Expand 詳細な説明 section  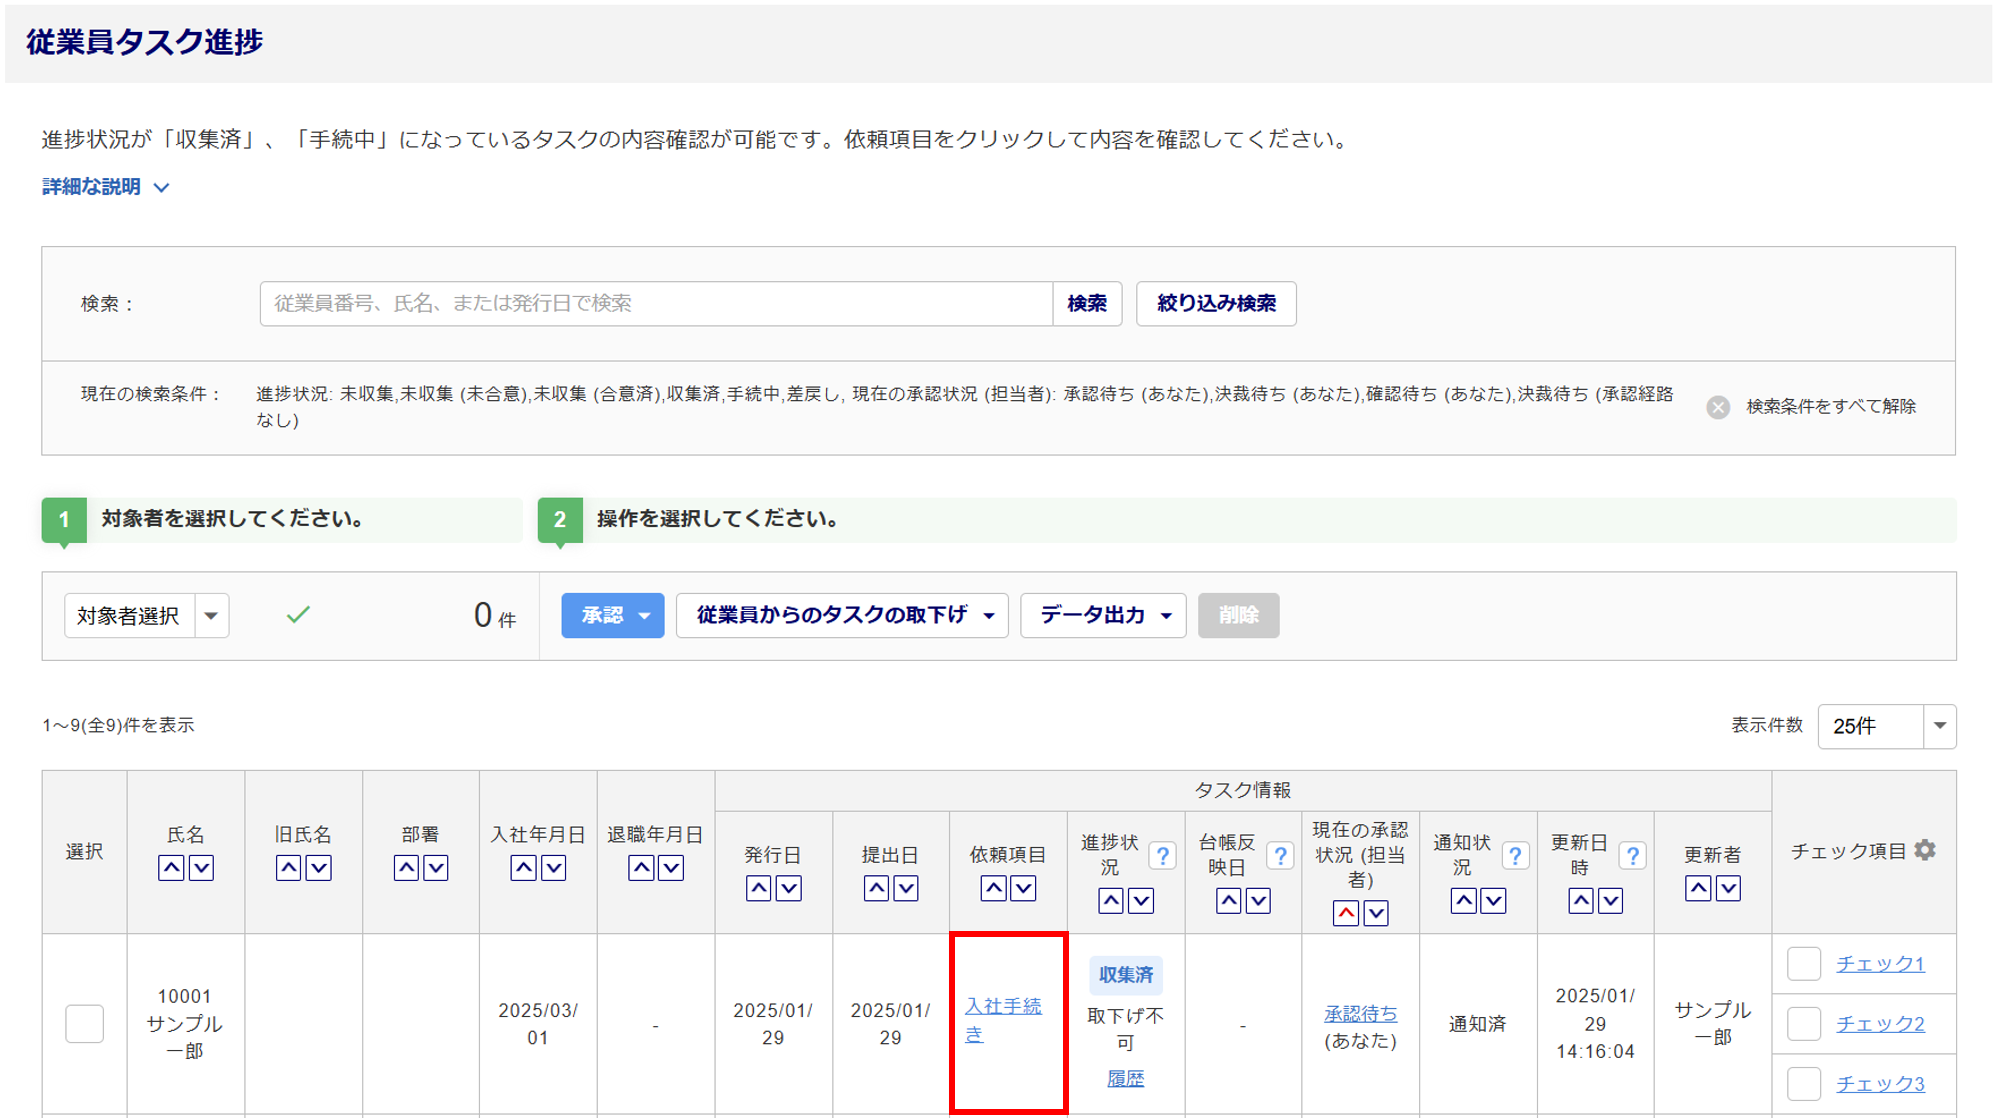tap(105, 187)
